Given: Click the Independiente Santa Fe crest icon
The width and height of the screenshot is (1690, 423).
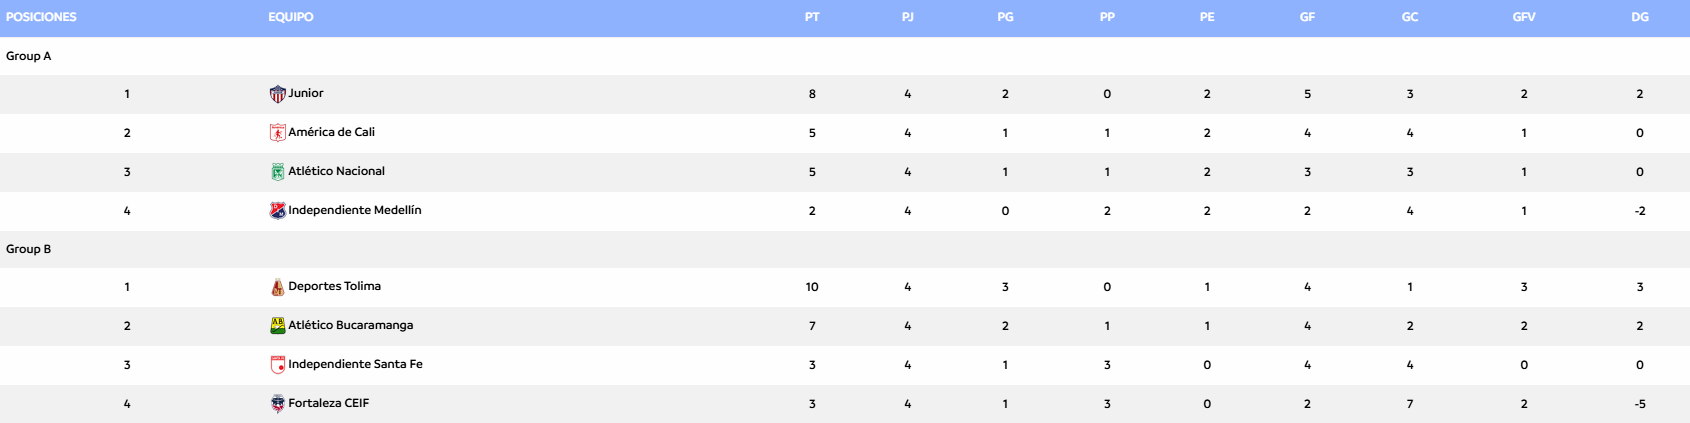Looking at the screenshot, I should tap(278, 365).
